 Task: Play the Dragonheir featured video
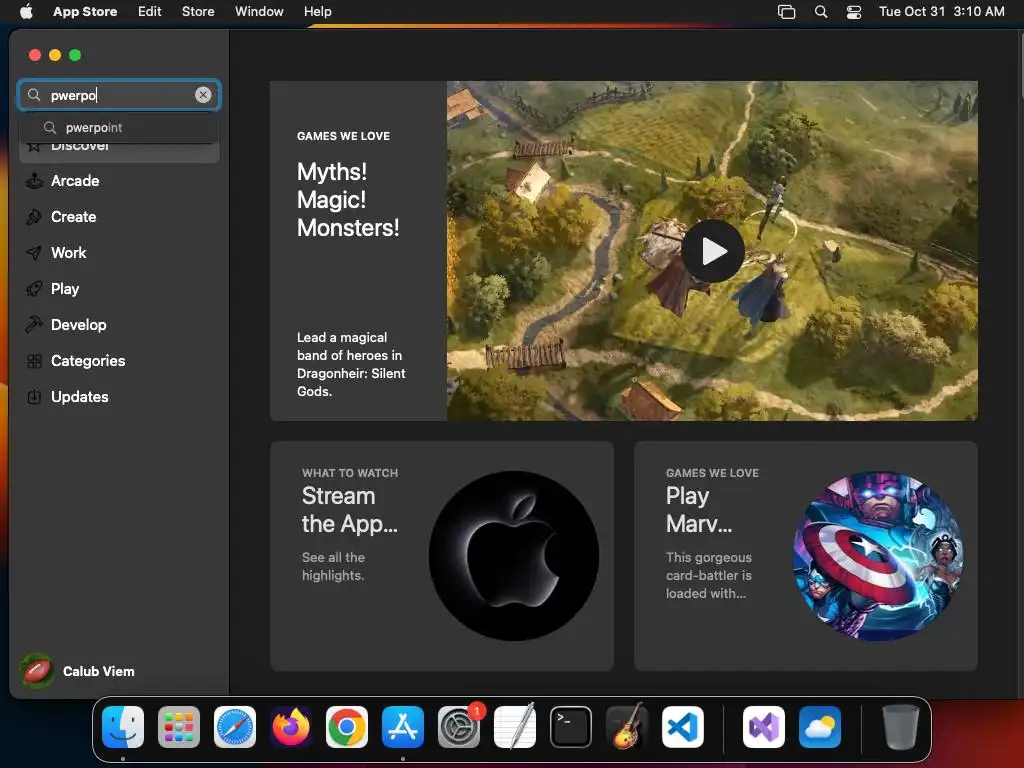click(x=713, y=251)
